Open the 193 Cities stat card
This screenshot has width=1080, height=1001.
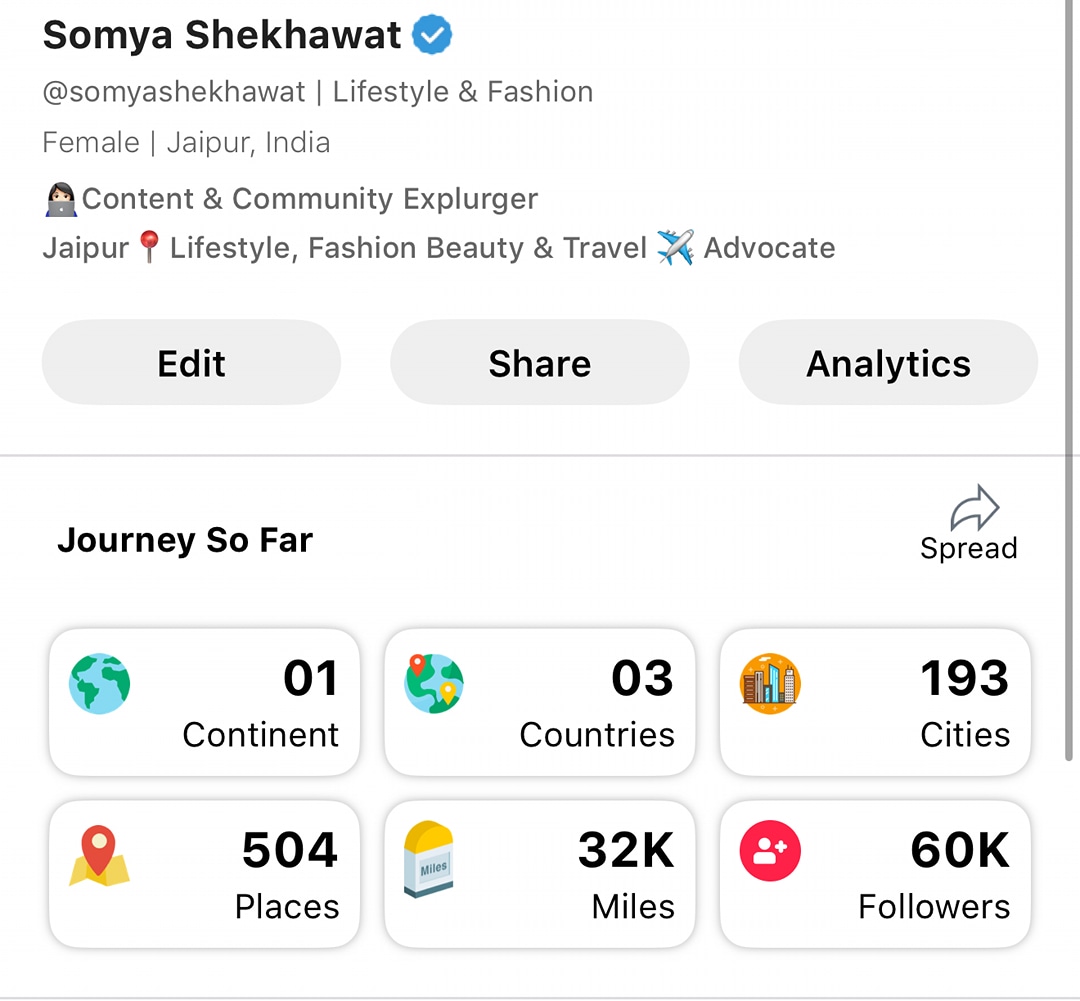click(875, 702)
